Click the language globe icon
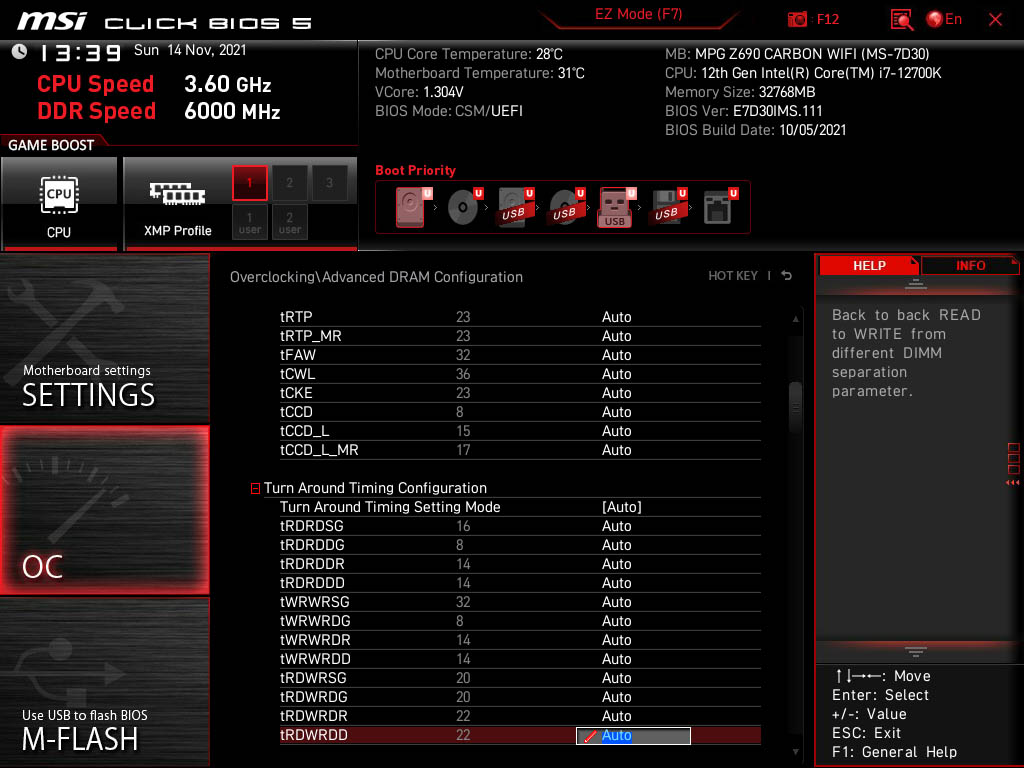Image resolution: width=1024 pixels, height=768 pixels. coord(935,19)
